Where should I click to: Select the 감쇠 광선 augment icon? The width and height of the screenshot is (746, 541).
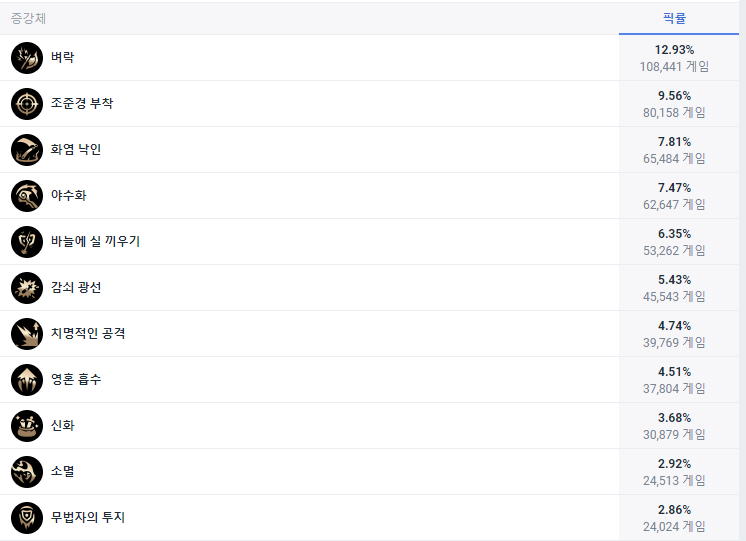point(27,288)
